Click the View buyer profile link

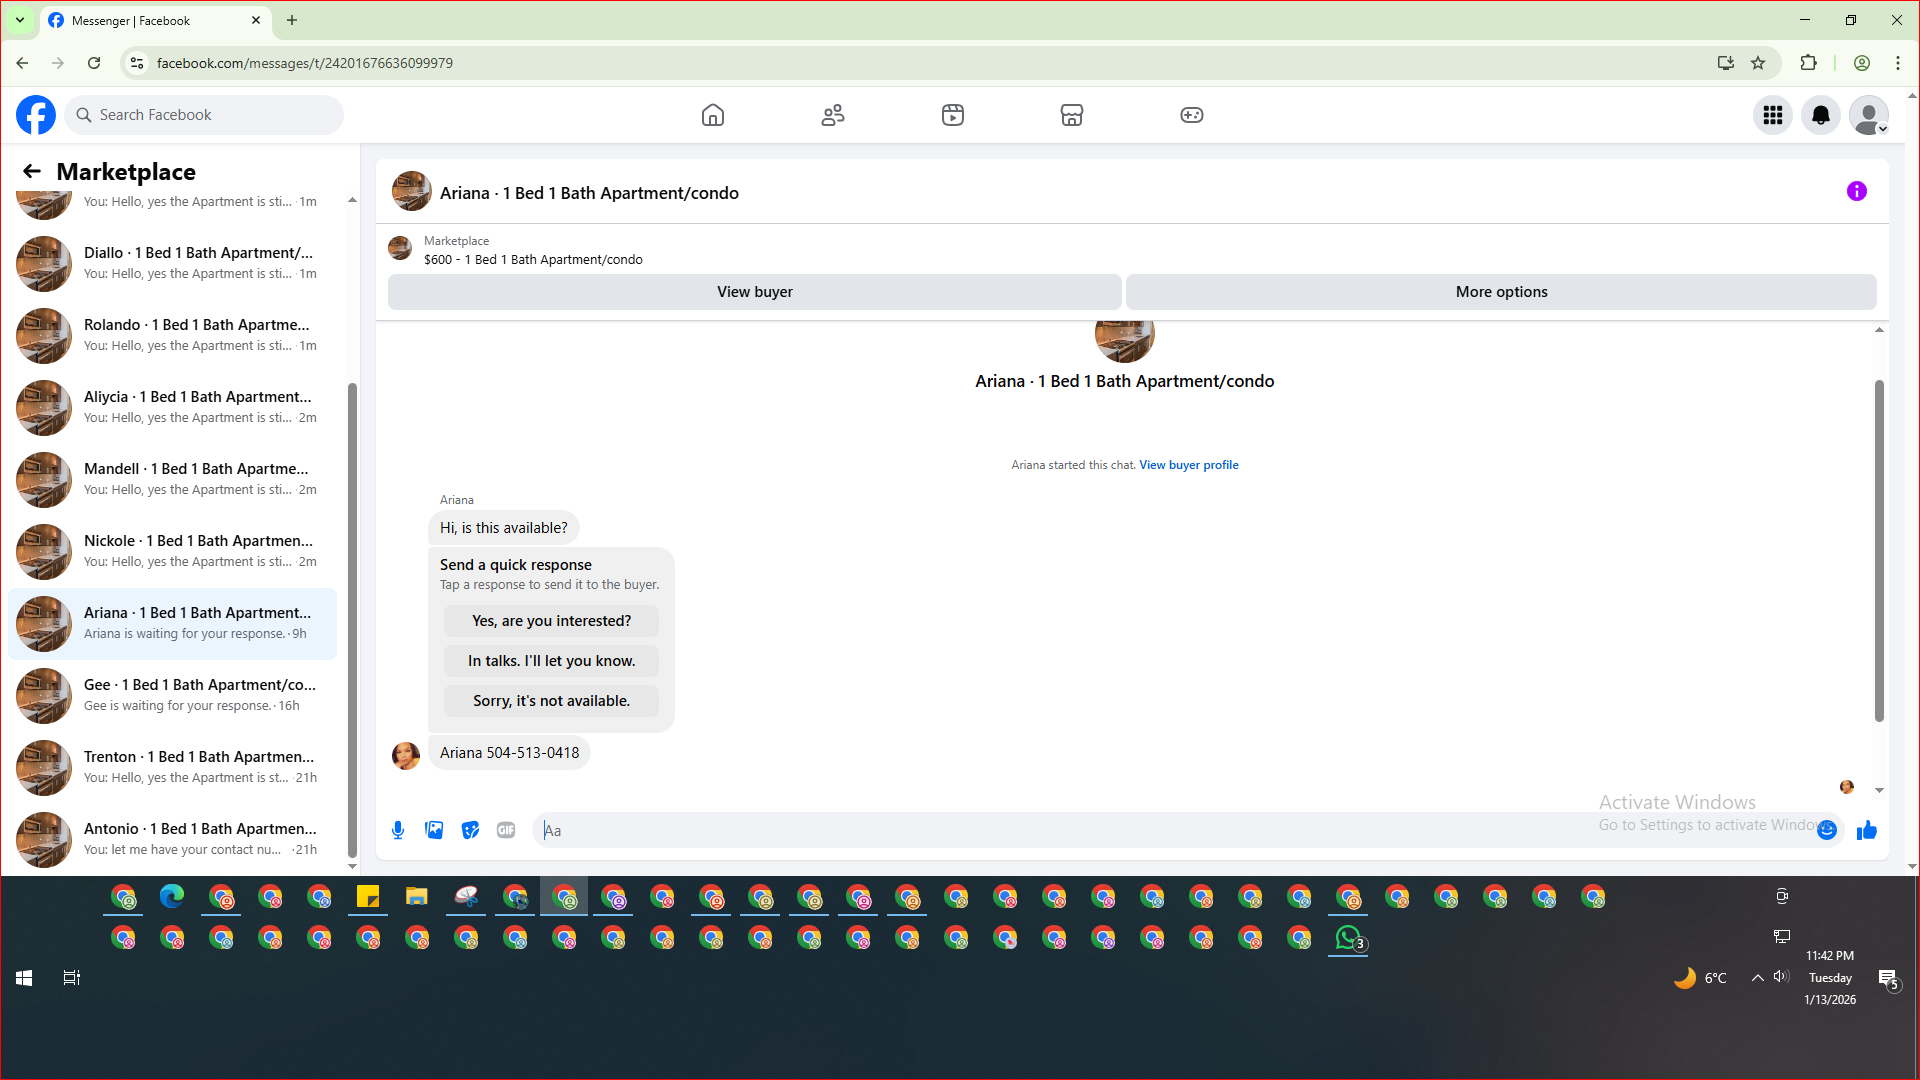tap(1188, 465)
